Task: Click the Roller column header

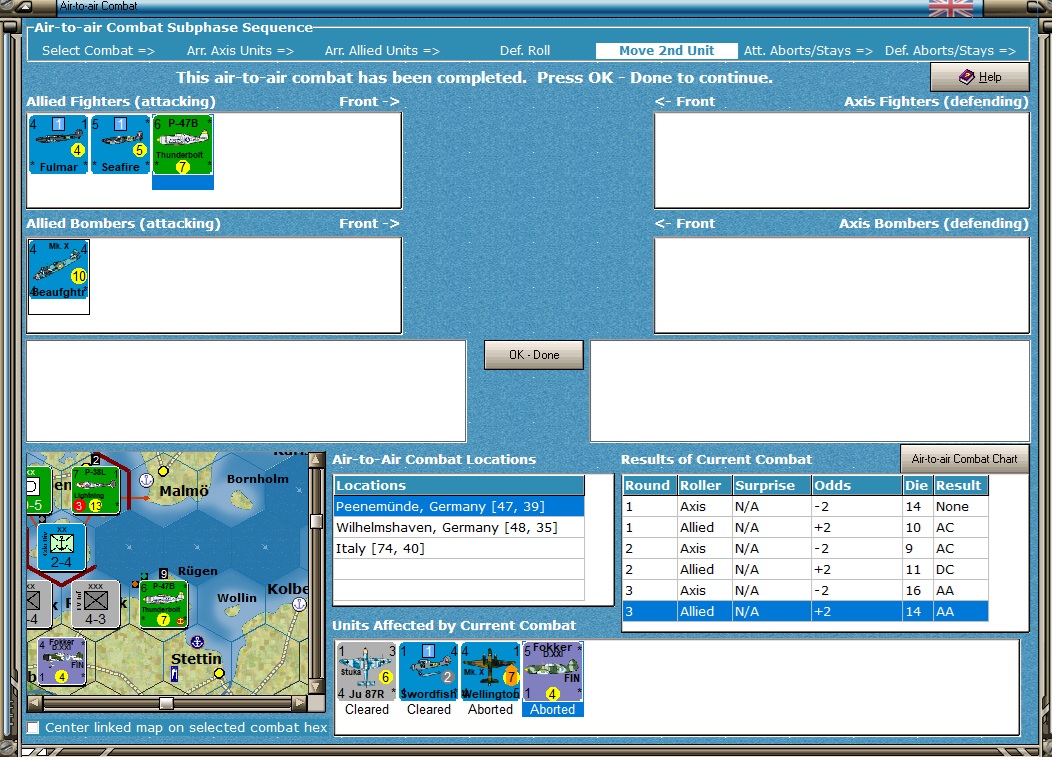Action: pyautogui.click(x=702, y=485)
